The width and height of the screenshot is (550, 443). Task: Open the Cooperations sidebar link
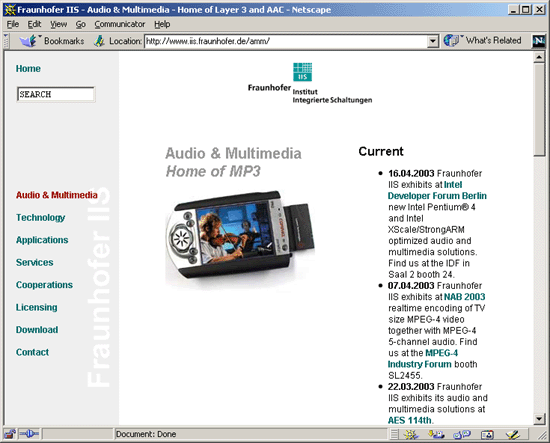(x=44, y=285)
